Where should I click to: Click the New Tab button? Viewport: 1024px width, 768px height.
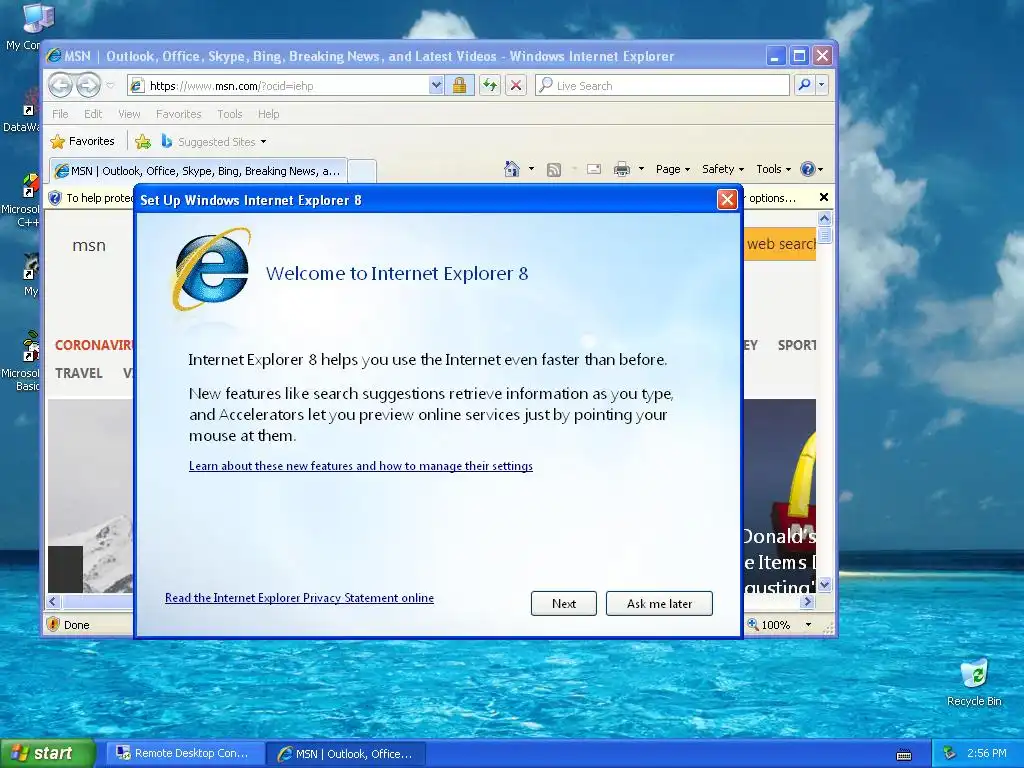tap(362, 171)
